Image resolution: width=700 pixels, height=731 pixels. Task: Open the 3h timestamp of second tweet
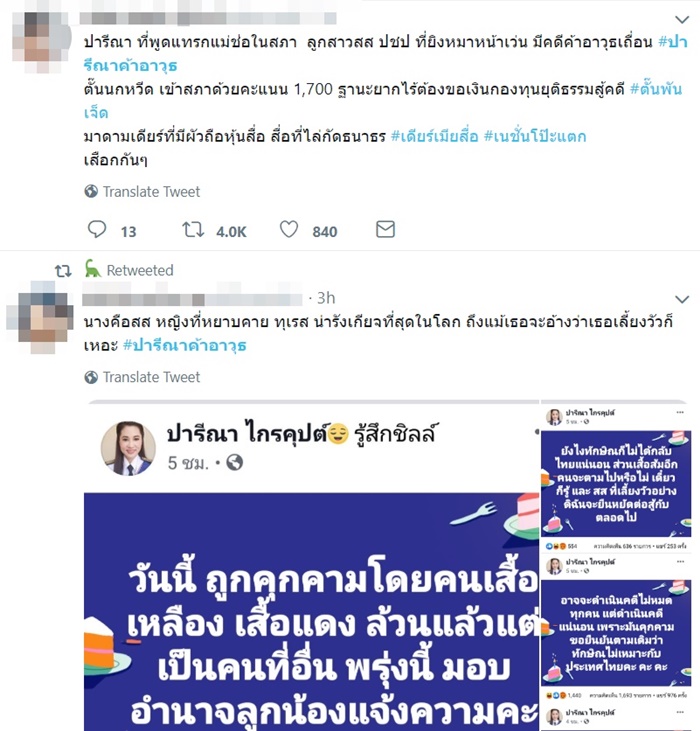tap(326, 298)
